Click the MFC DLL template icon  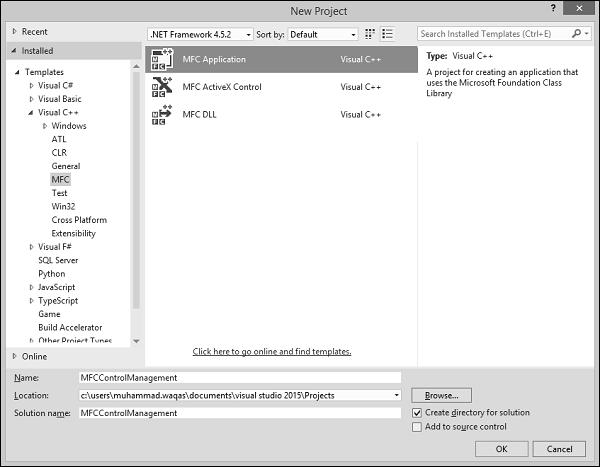tap(162, 114)
